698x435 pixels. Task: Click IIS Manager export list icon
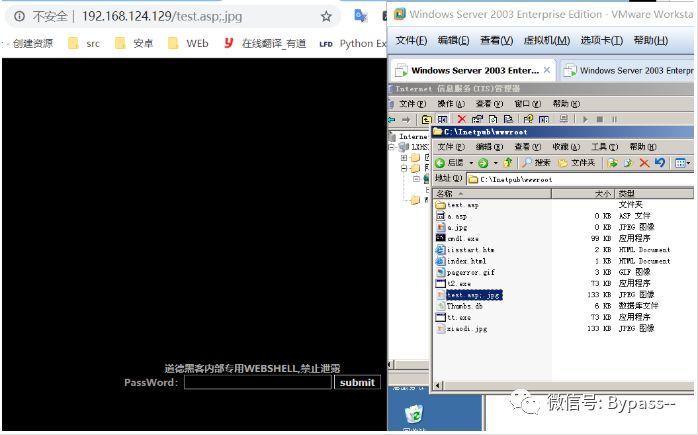(508, 119)
